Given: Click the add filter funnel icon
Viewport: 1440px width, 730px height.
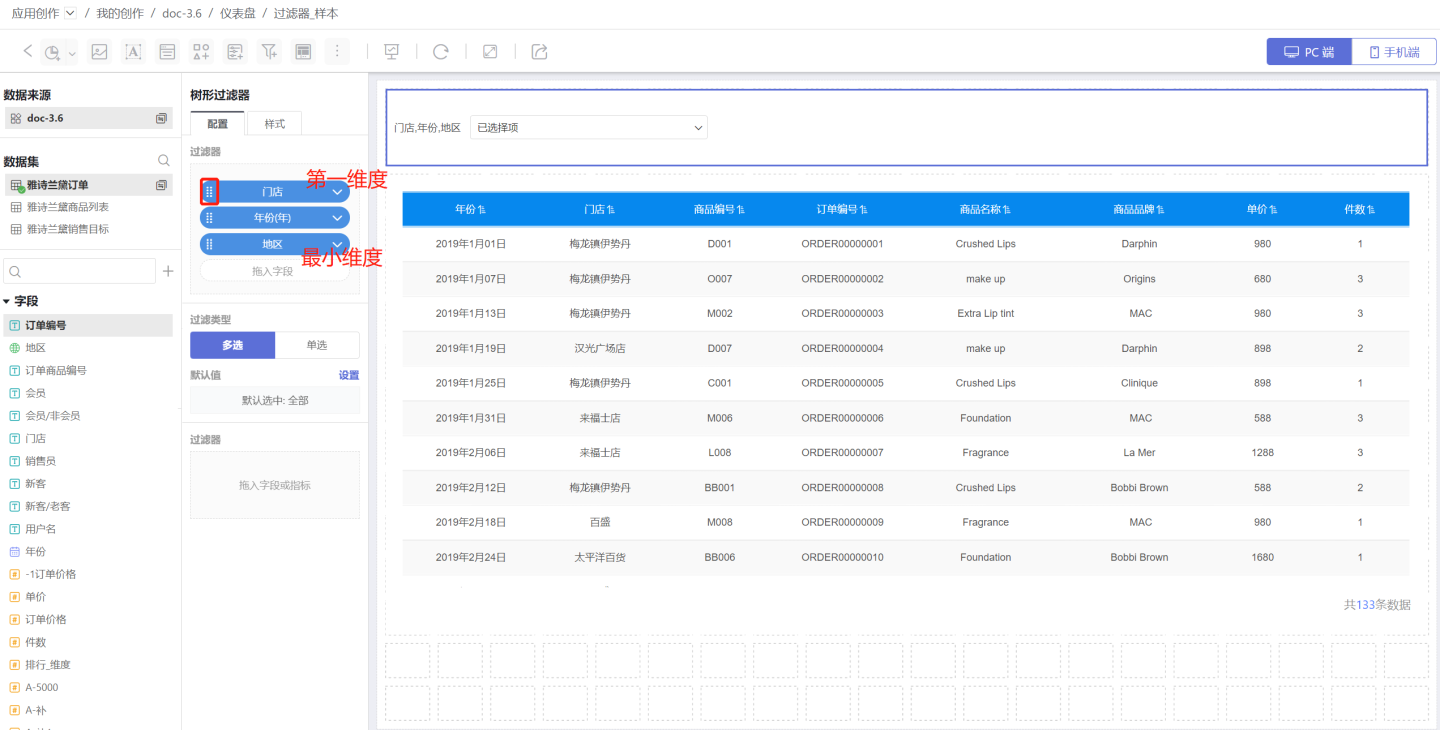Looking at the screenshot, I should [269, 52].
